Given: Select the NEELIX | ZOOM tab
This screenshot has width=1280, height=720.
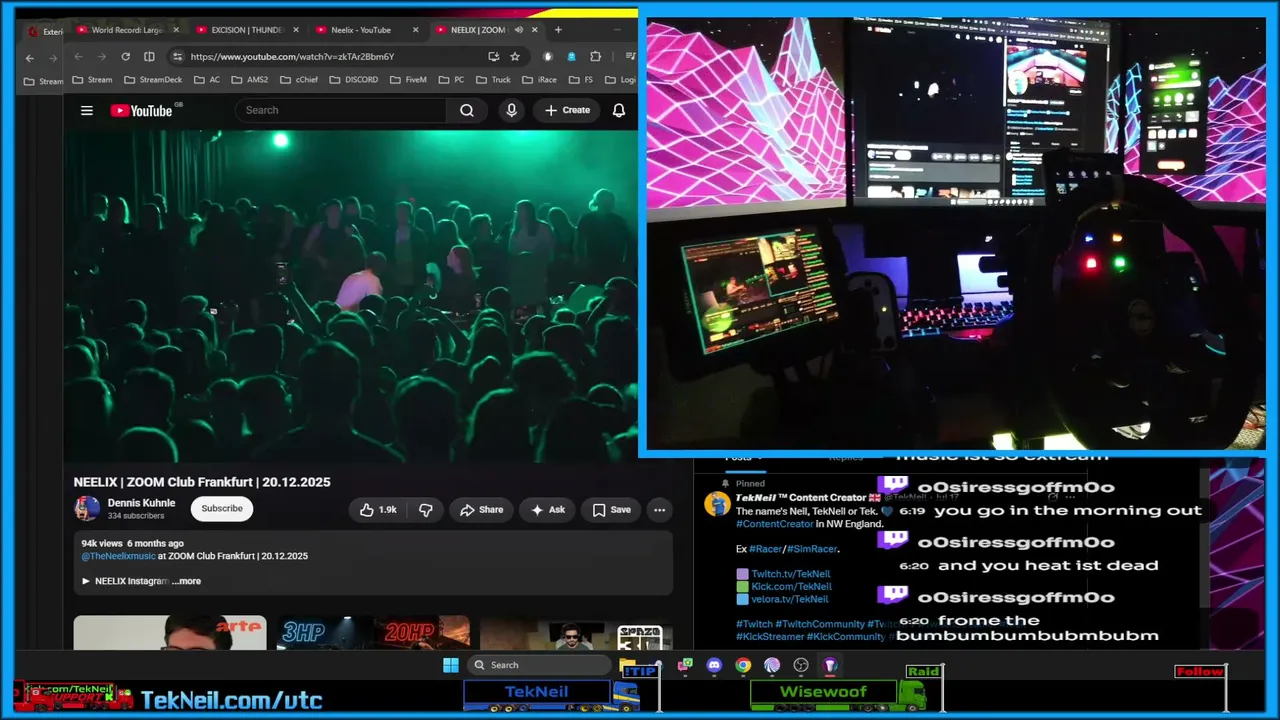Looking at the screenshot, I should click(x=486, y=30).
